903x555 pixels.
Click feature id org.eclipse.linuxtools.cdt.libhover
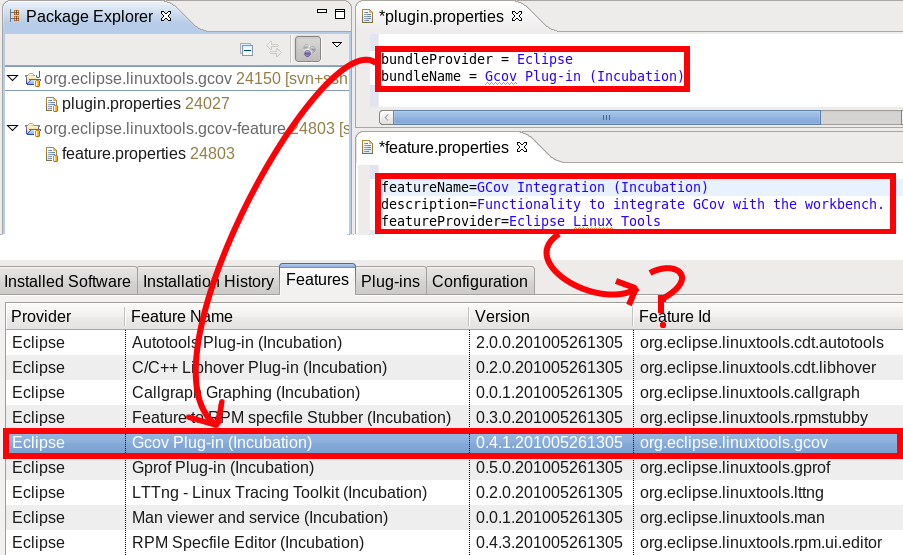[758, 367]
